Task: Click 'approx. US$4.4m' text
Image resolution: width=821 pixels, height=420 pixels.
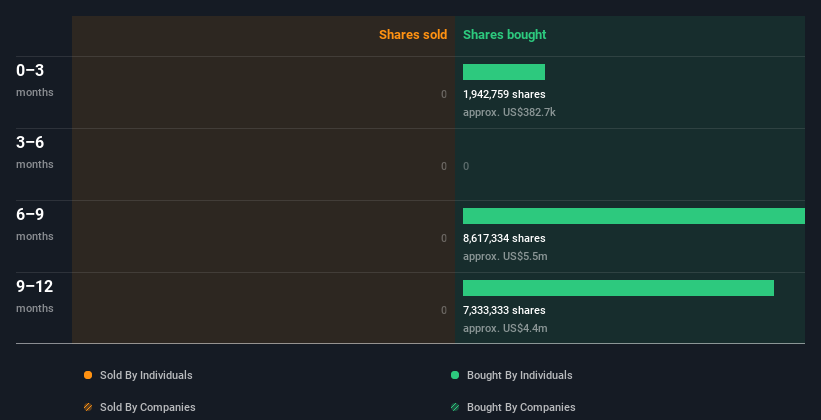Action: click(x=505, y=328)
